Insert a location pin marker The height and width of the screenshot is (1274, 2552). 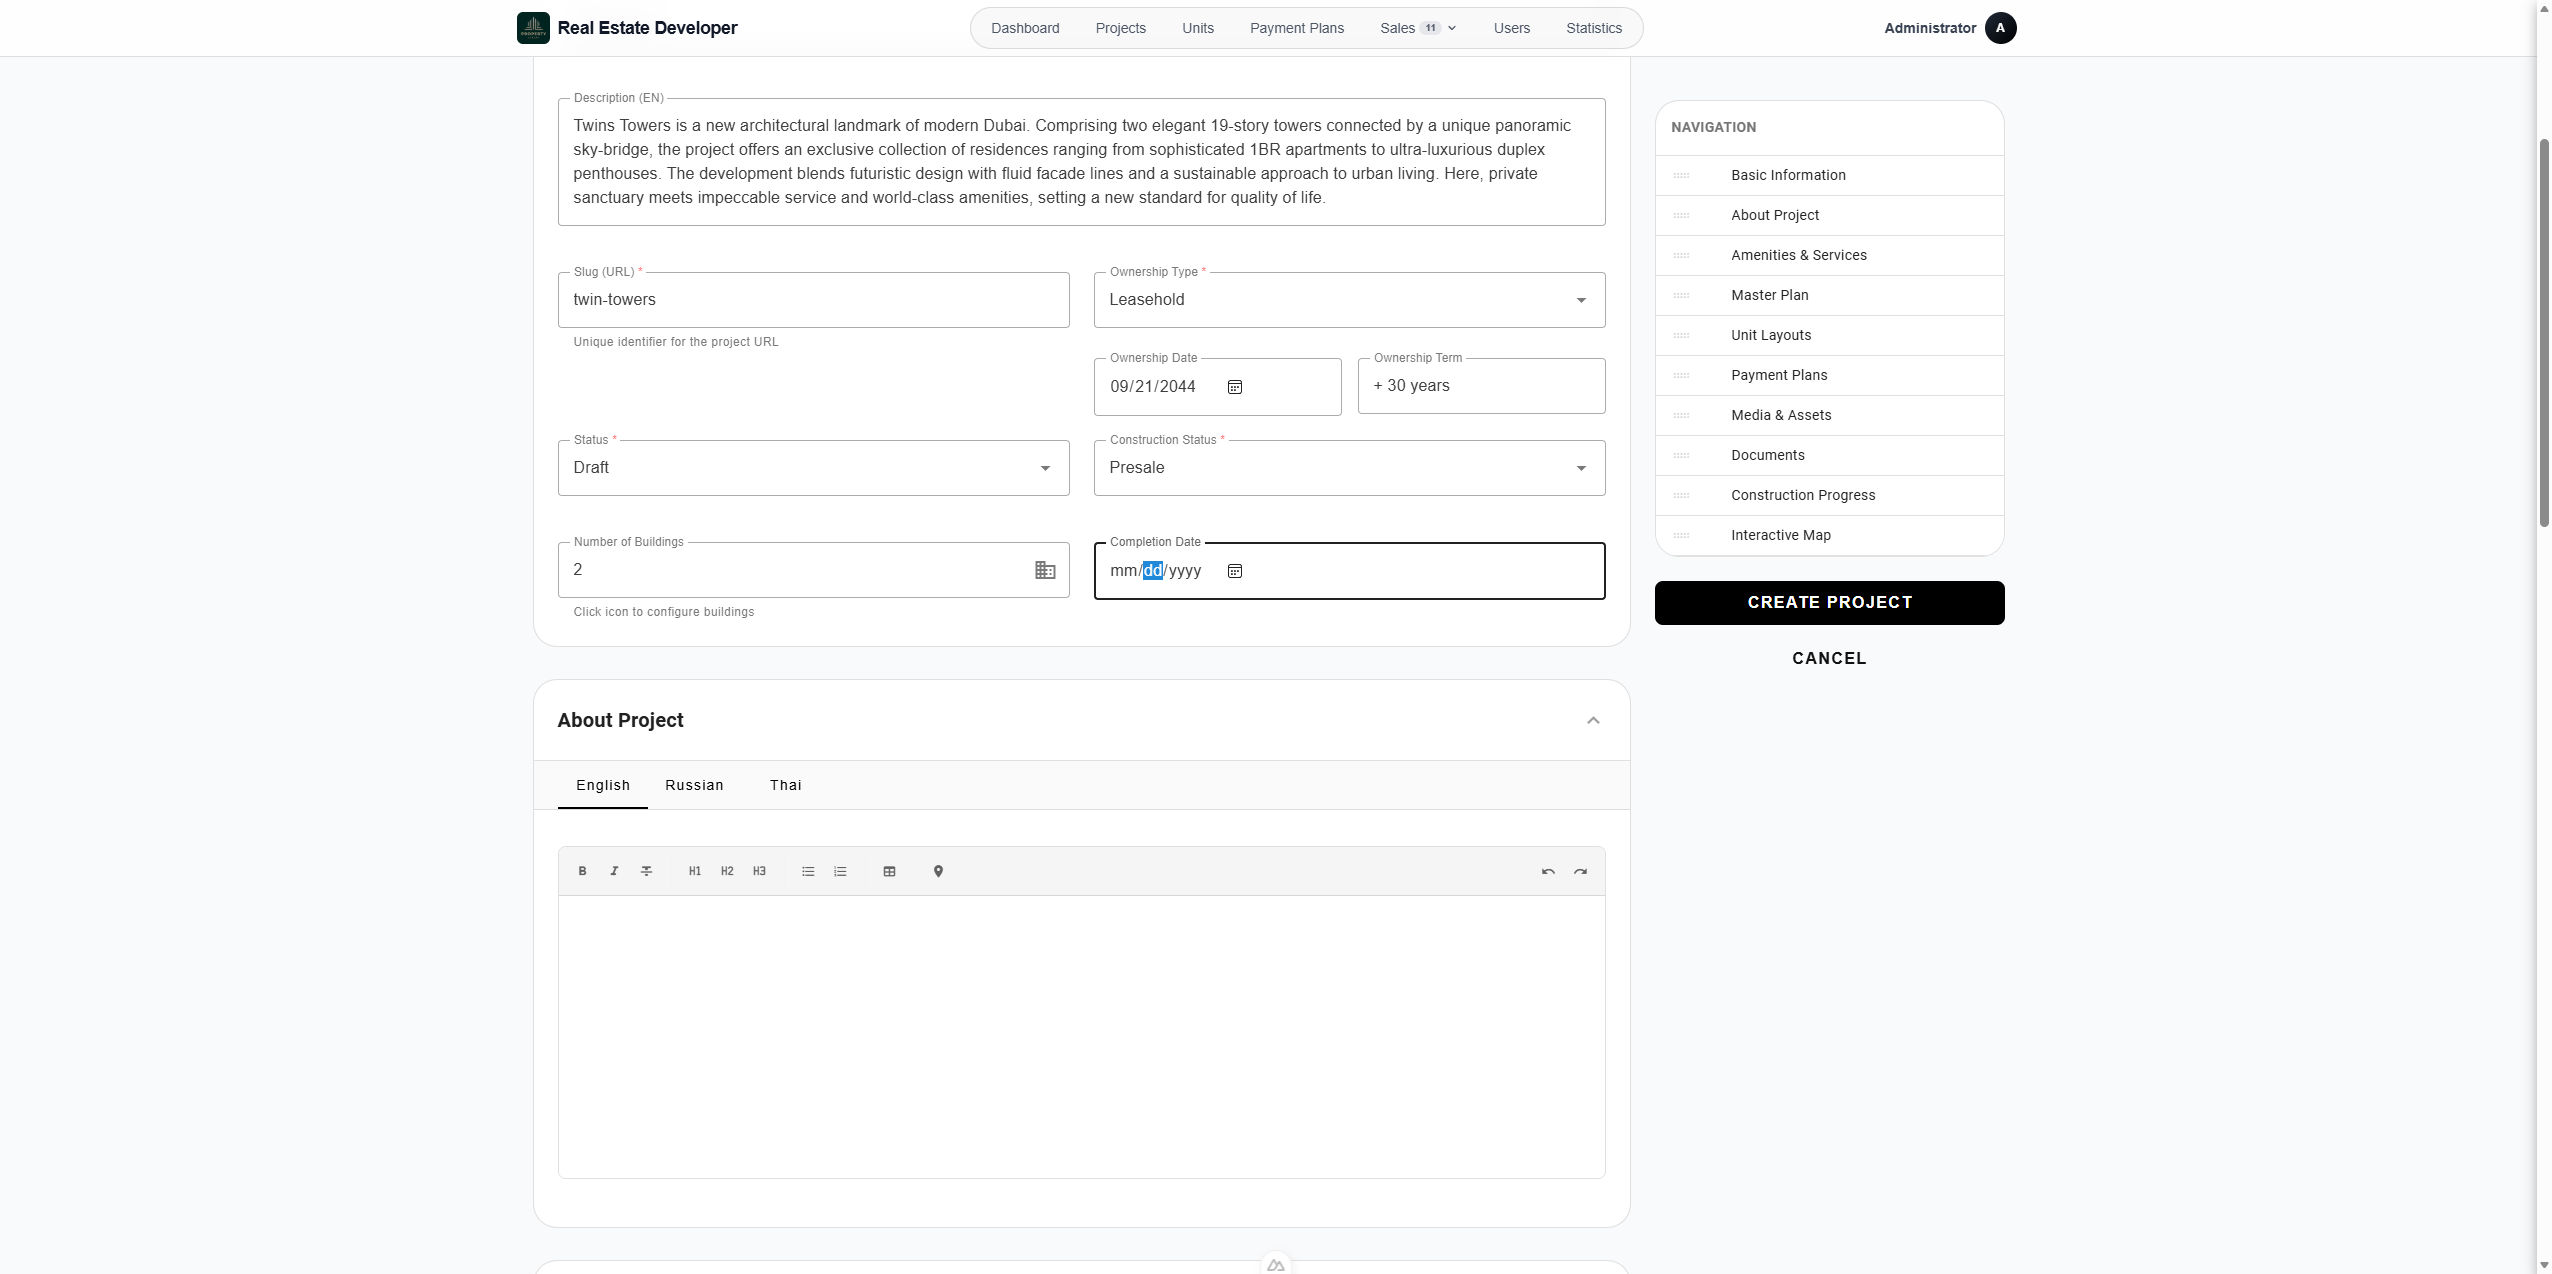click(938, 871)
